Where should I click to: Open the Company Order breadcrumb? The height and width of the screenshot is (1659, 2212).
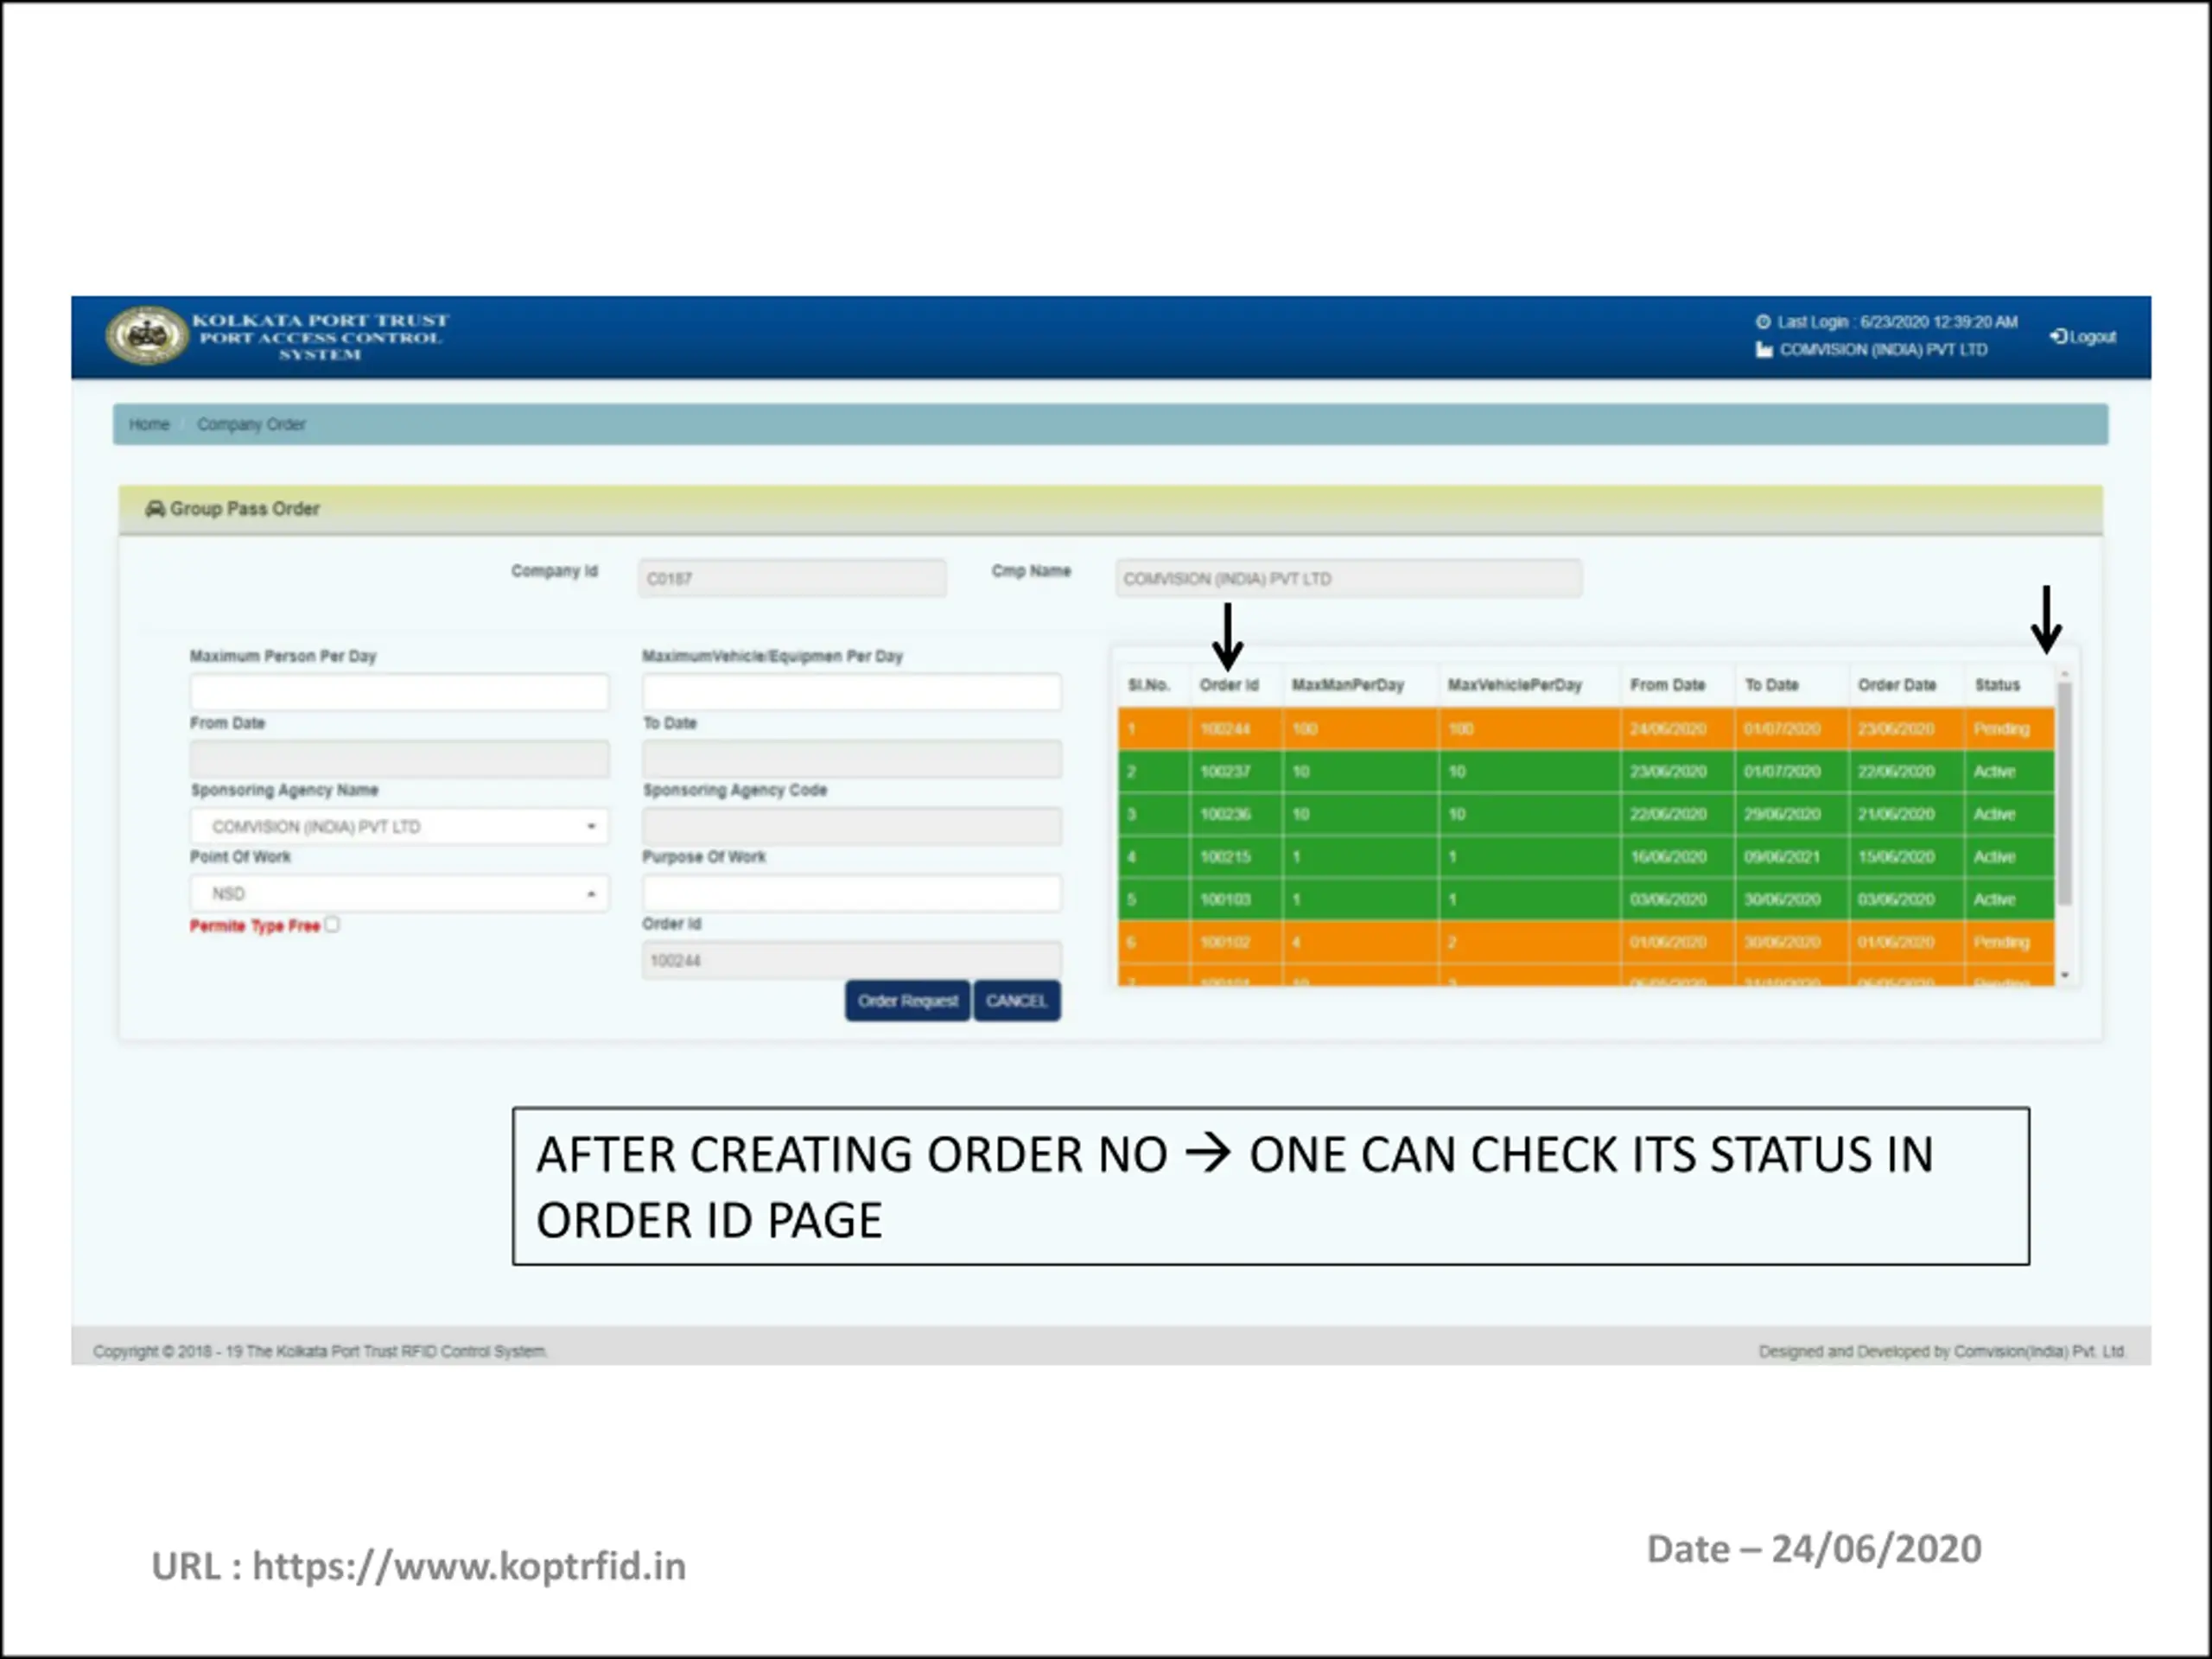[x=251, y=424]
